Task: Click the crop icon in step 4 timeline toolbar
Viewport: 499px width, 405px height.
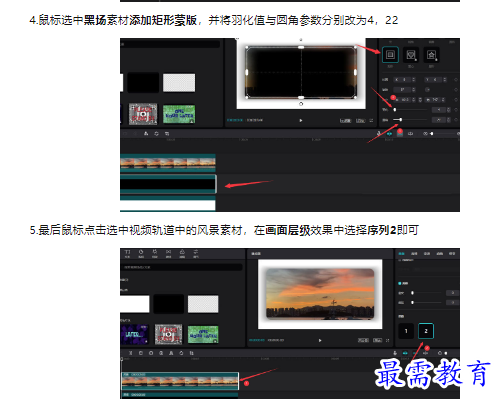Action: click(x=167, y=134)
